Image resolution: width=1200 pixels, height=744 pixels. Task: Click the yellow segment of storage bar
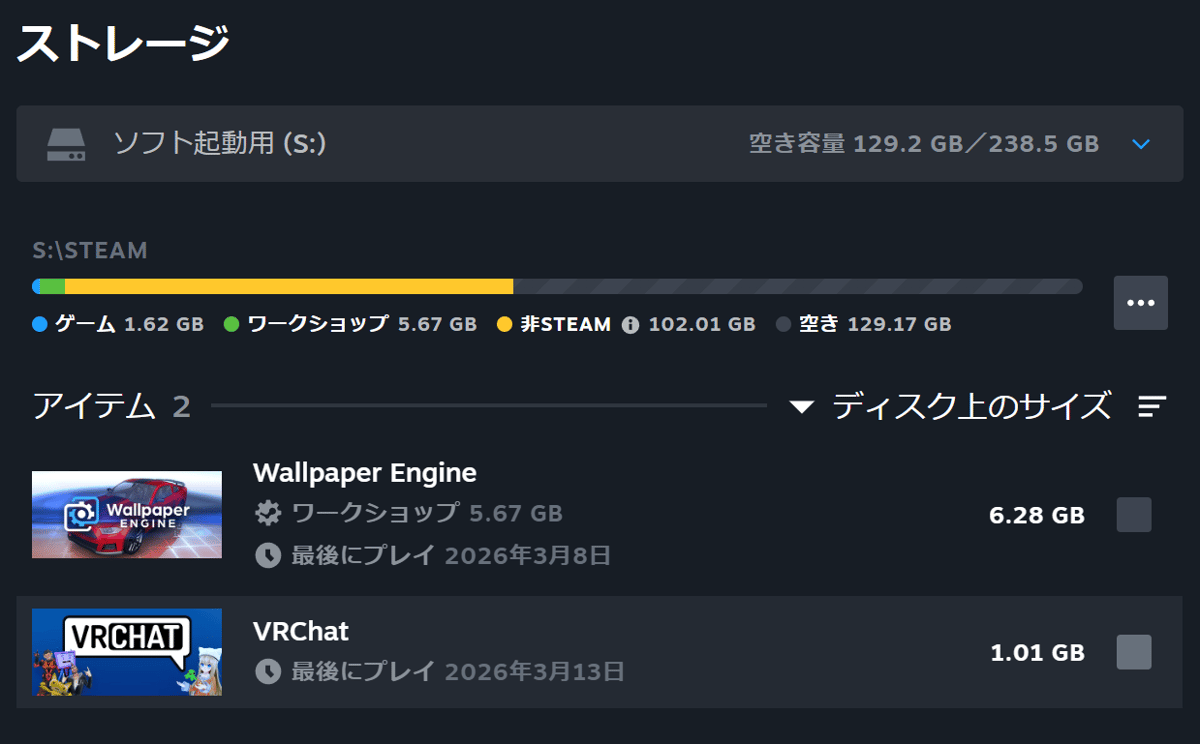coord(289,287)
